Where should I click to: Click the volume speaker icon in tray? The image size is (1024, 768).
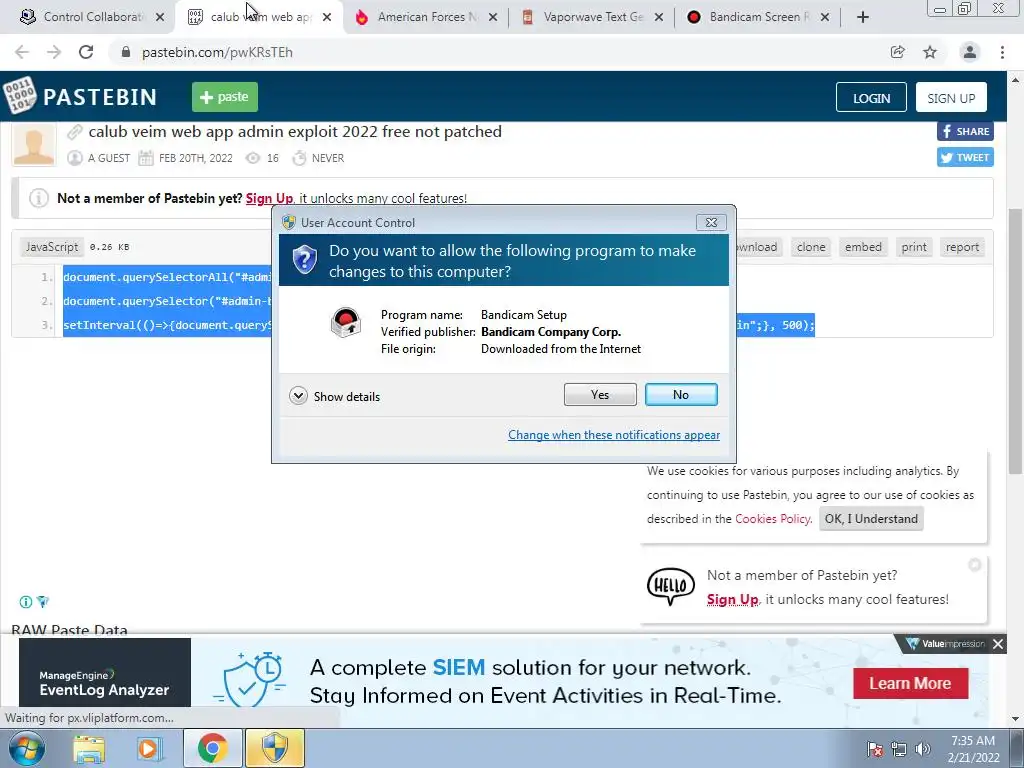(922, 749)
